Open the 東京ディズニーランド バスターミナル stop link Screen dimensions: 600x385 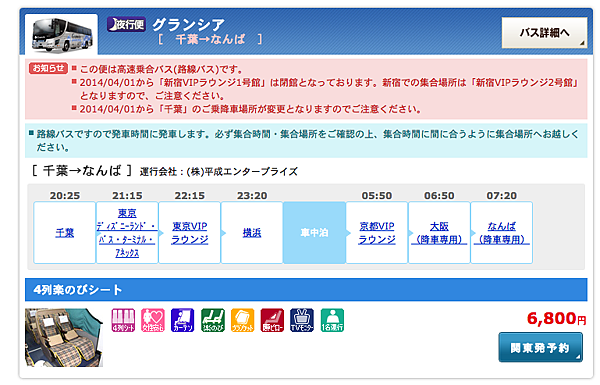(x=127, y=233)
